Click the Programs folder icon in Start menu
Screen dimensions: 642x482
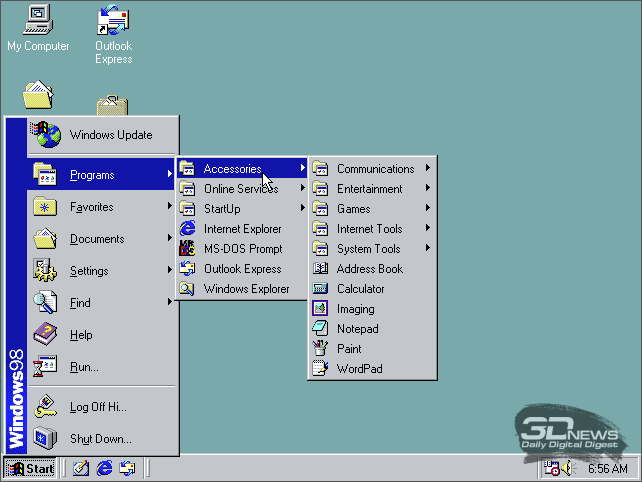tap(45, 174)
